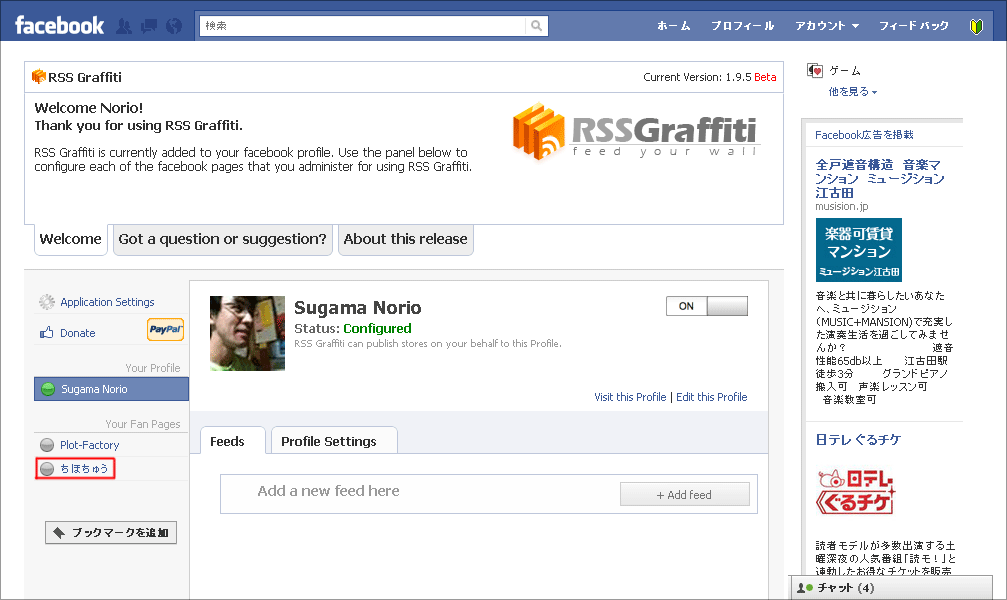Screen dimensions: 1007x600
Task: Open messages icon in top bar
Action: coord(149,26)
